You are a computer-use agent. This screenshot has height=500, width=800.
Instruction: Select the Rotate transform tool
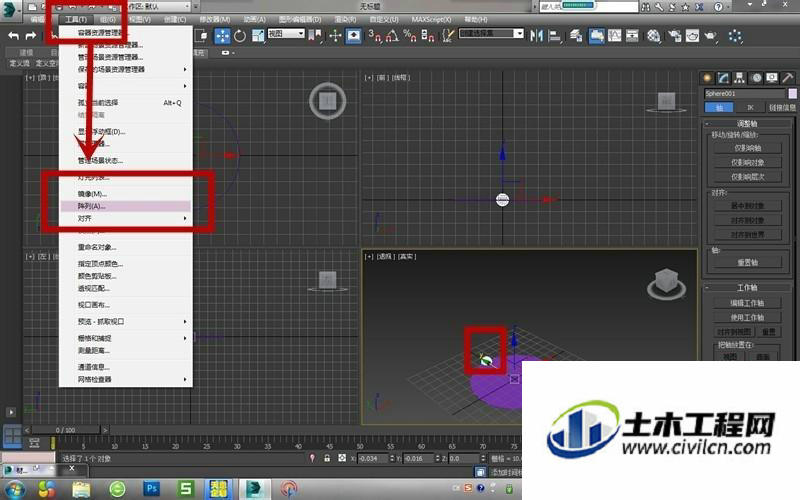click(240, 36)
